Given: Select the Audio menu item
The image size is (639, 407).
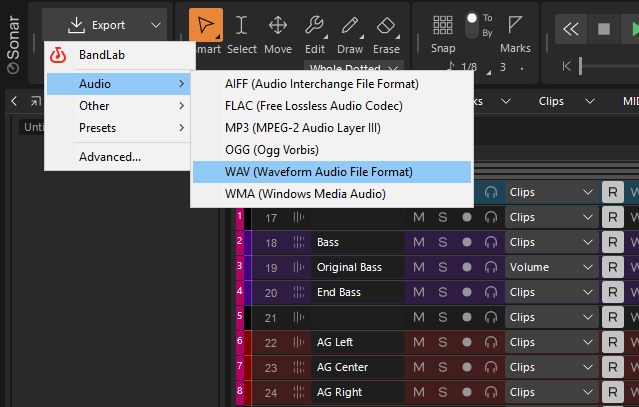Looking at the screenshot, I should 118,84.
